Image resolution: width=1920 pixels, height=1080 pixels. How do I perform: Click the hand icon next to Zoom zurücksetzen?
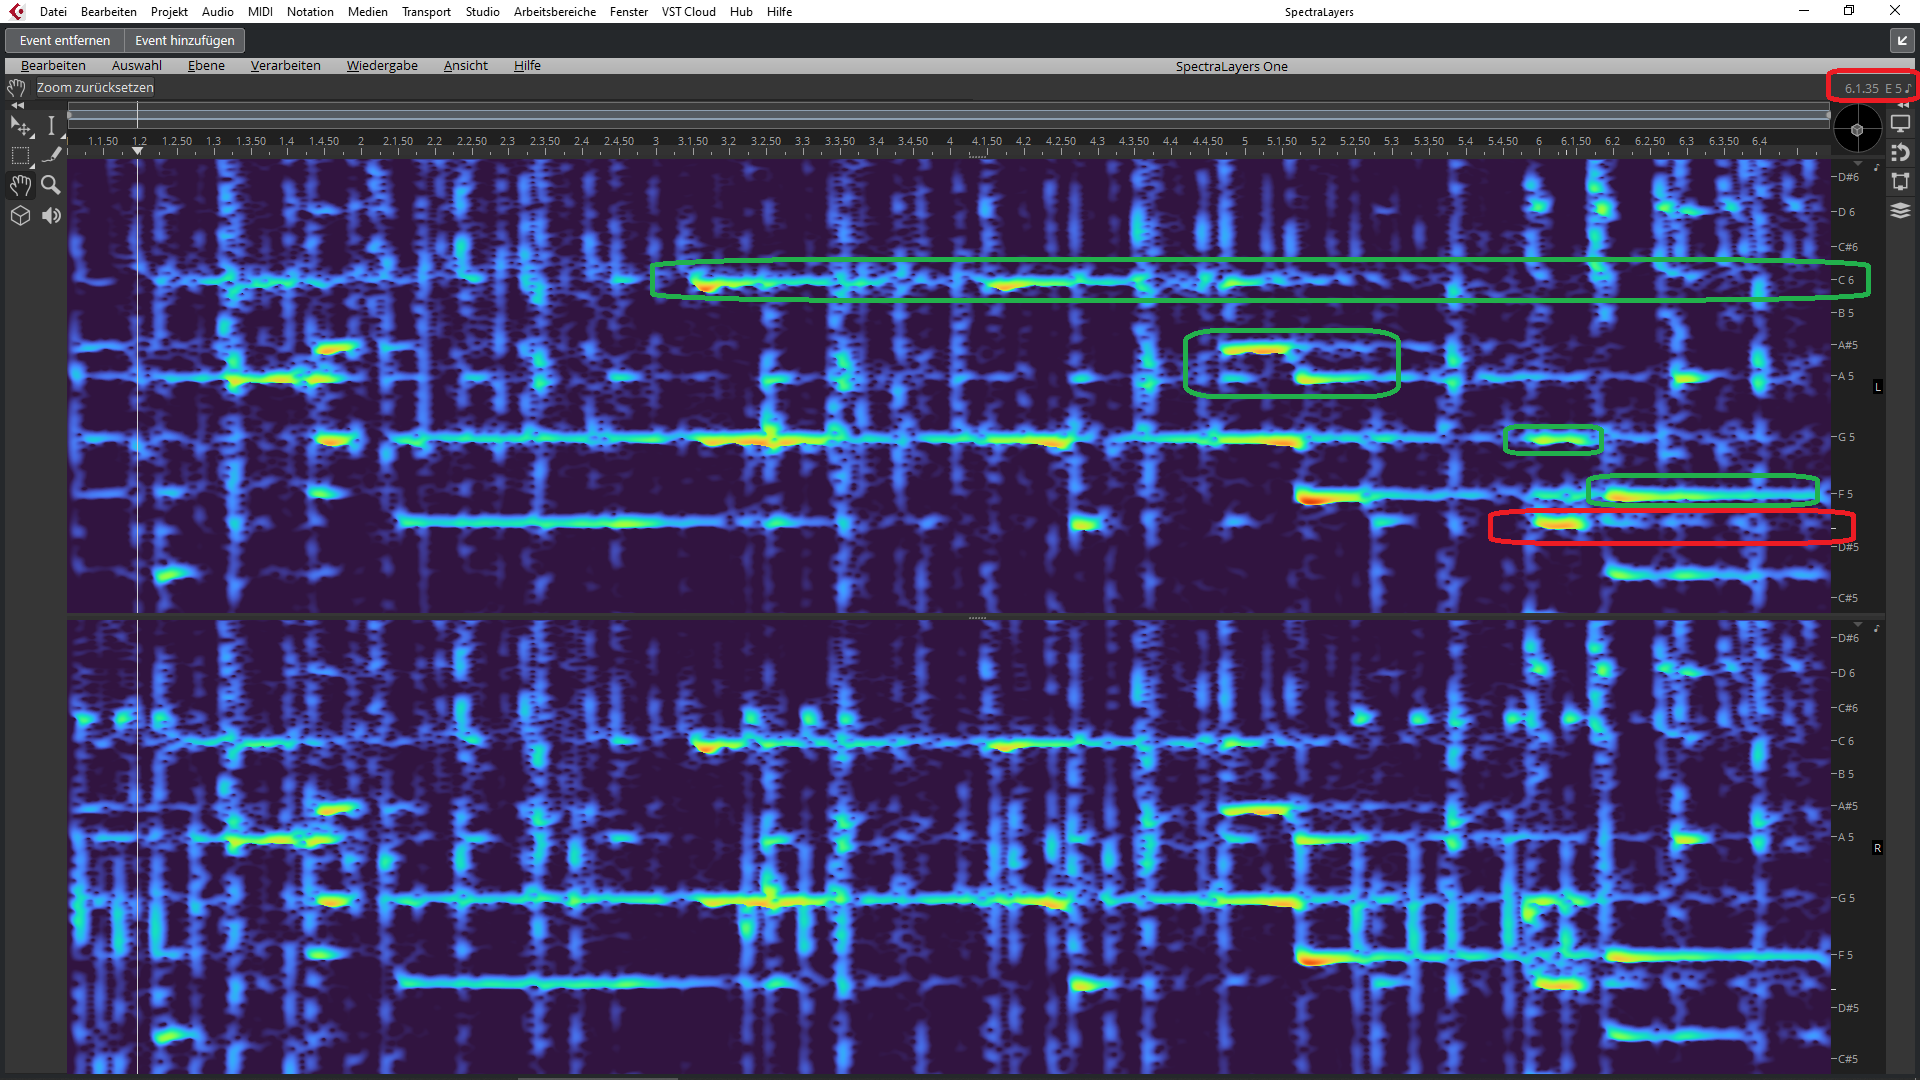16,88
